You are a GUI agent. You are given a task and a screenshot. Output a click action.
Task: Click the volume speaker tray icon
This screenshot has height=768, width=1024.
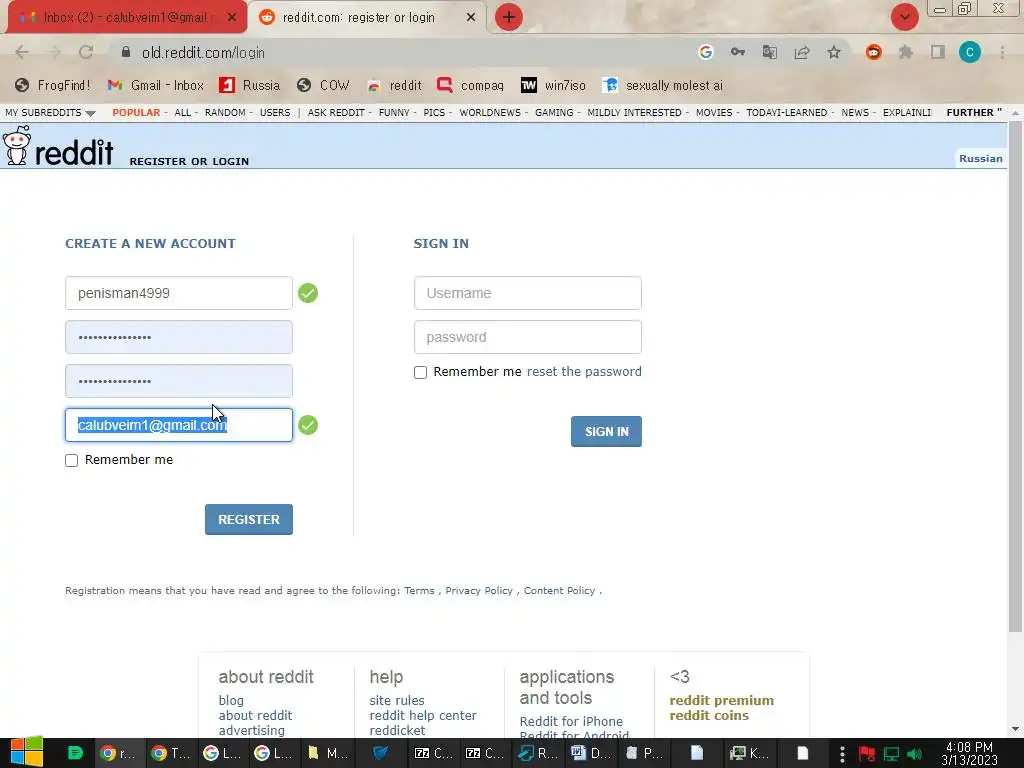[x=914, y=754]
